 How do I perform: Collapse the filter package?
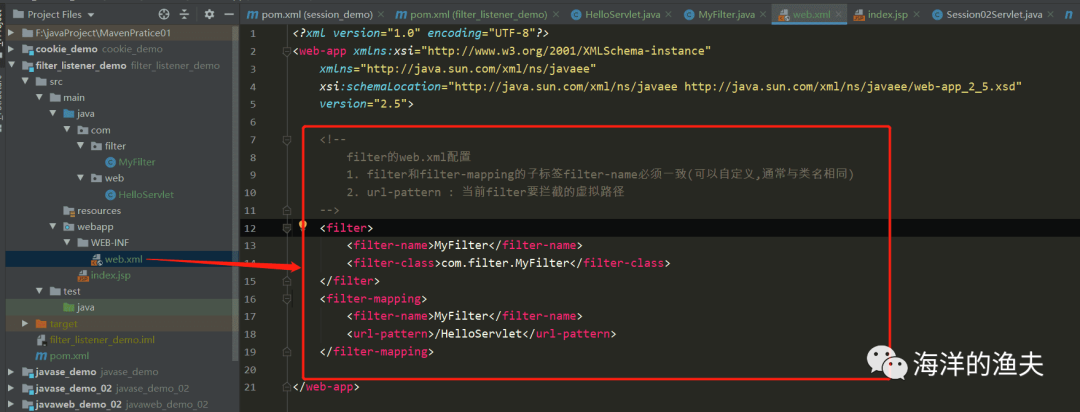[81, 146]
